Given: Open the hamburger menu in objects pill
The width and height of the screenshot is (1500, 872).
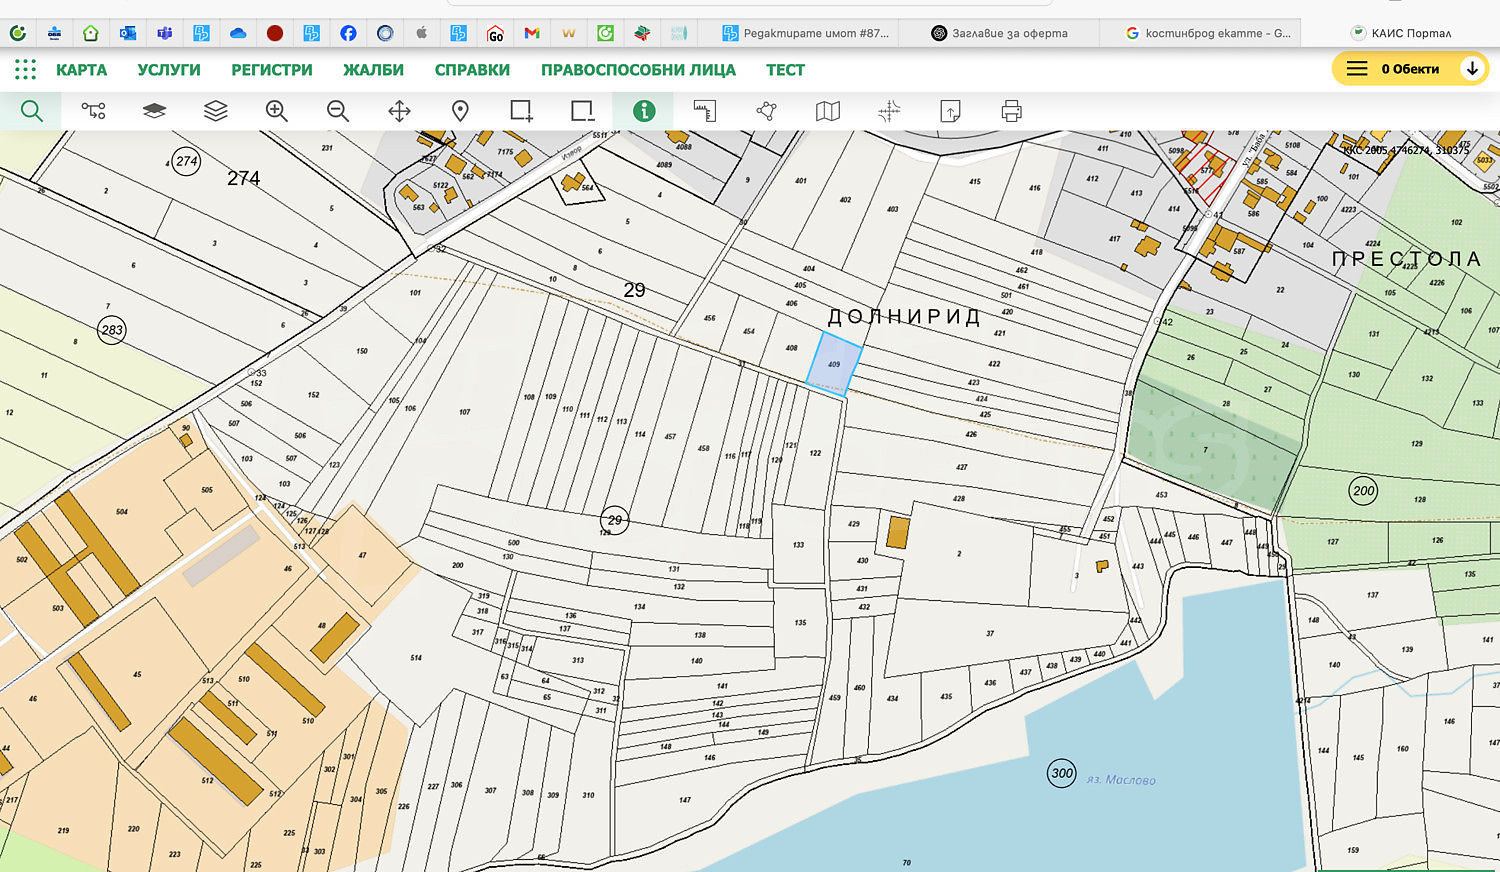Looking at the screenshot, I should (x=1356, y=69).
